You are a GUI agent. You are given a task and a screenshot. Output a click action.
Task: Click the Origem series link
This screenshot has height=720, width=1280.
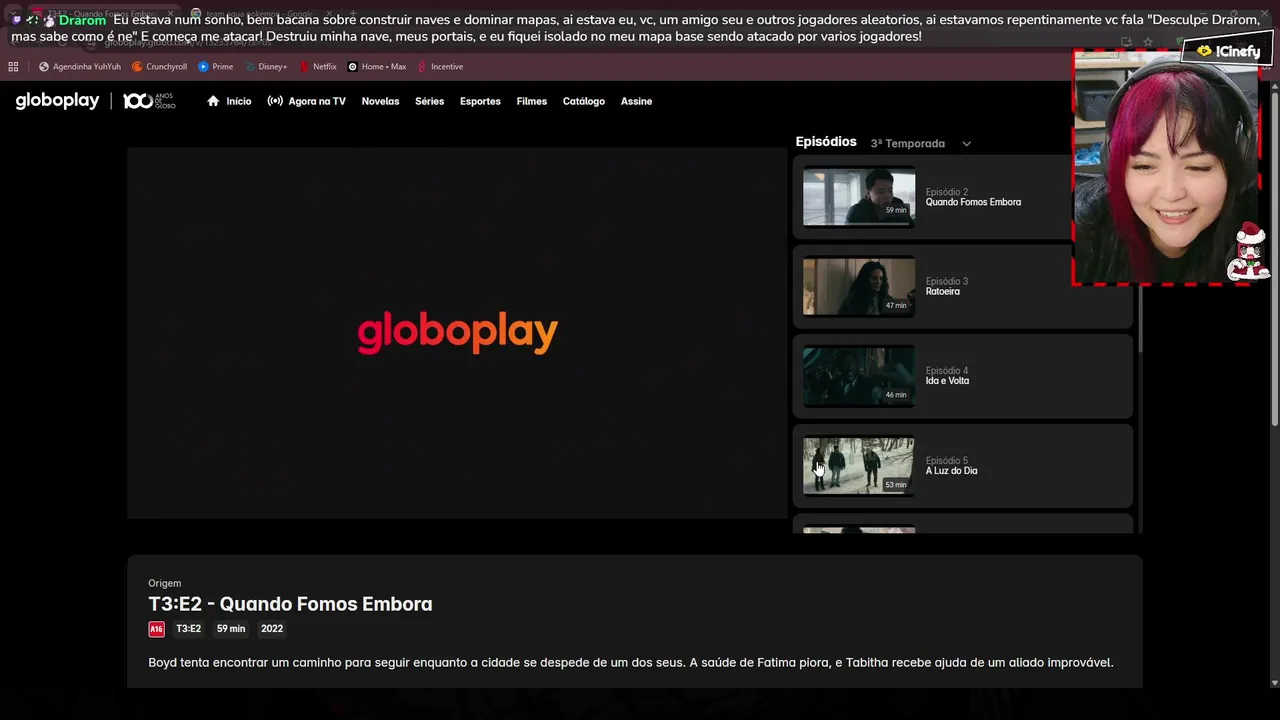164,583
